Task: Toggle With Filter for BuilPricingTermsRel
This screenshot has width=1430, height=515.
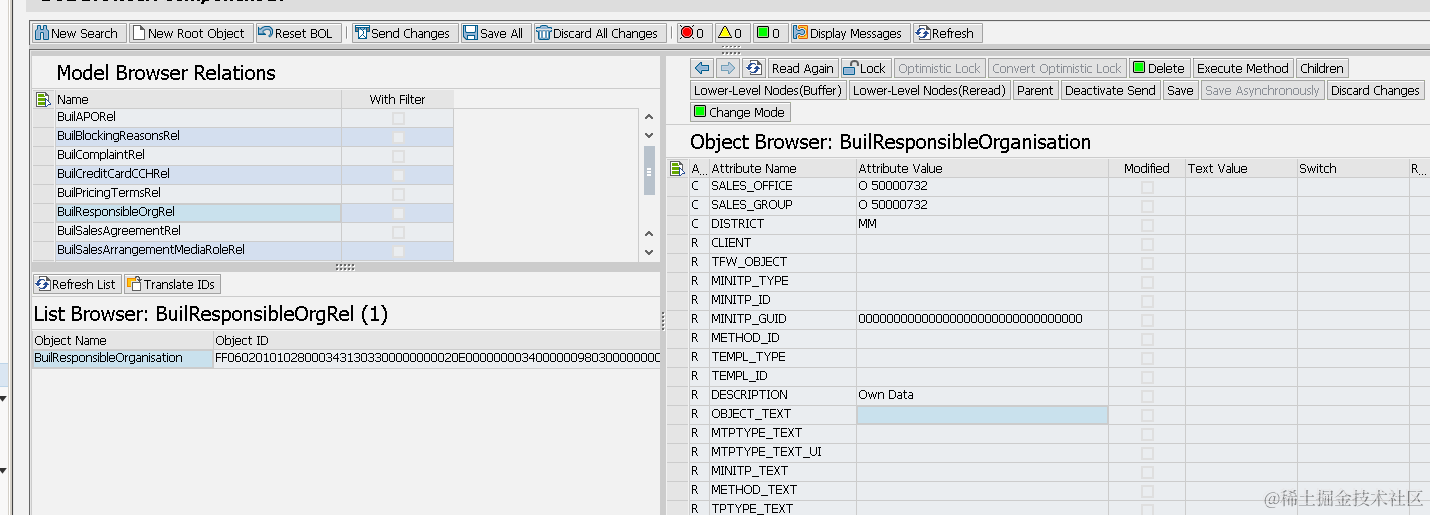Action: [398, 194]
